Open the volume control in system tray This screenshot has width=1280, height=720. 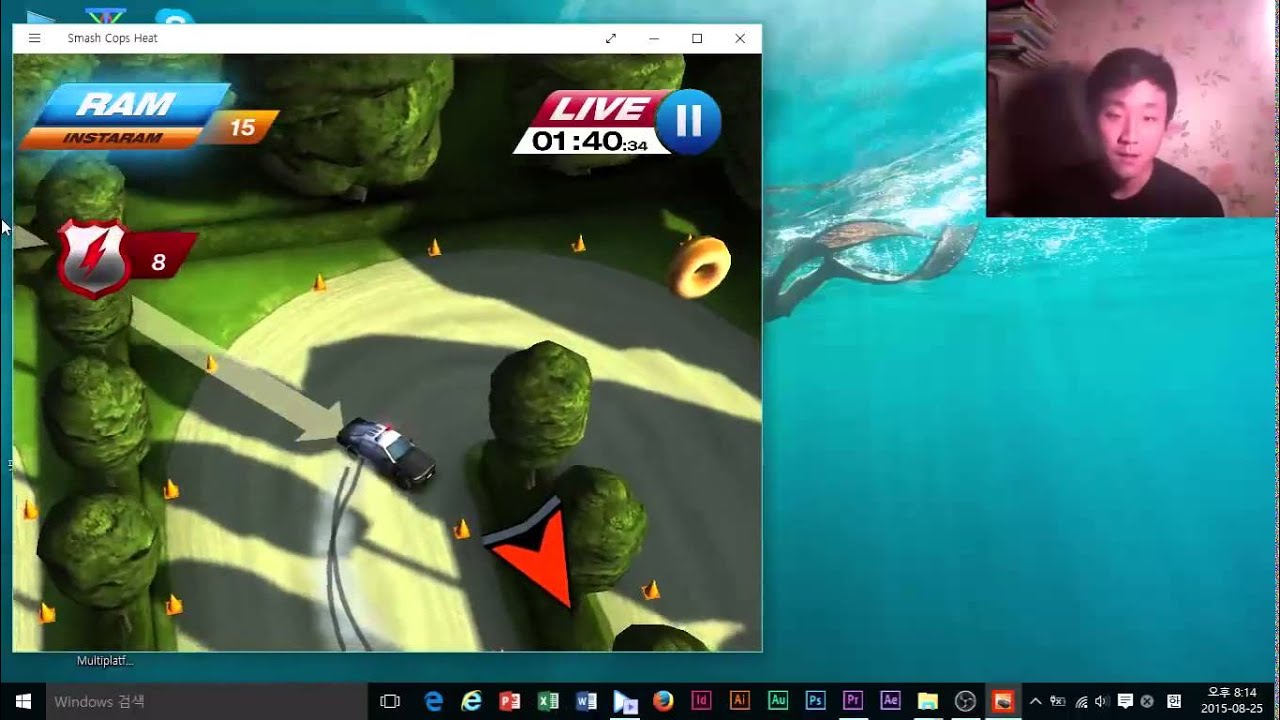pos(1101,701)
